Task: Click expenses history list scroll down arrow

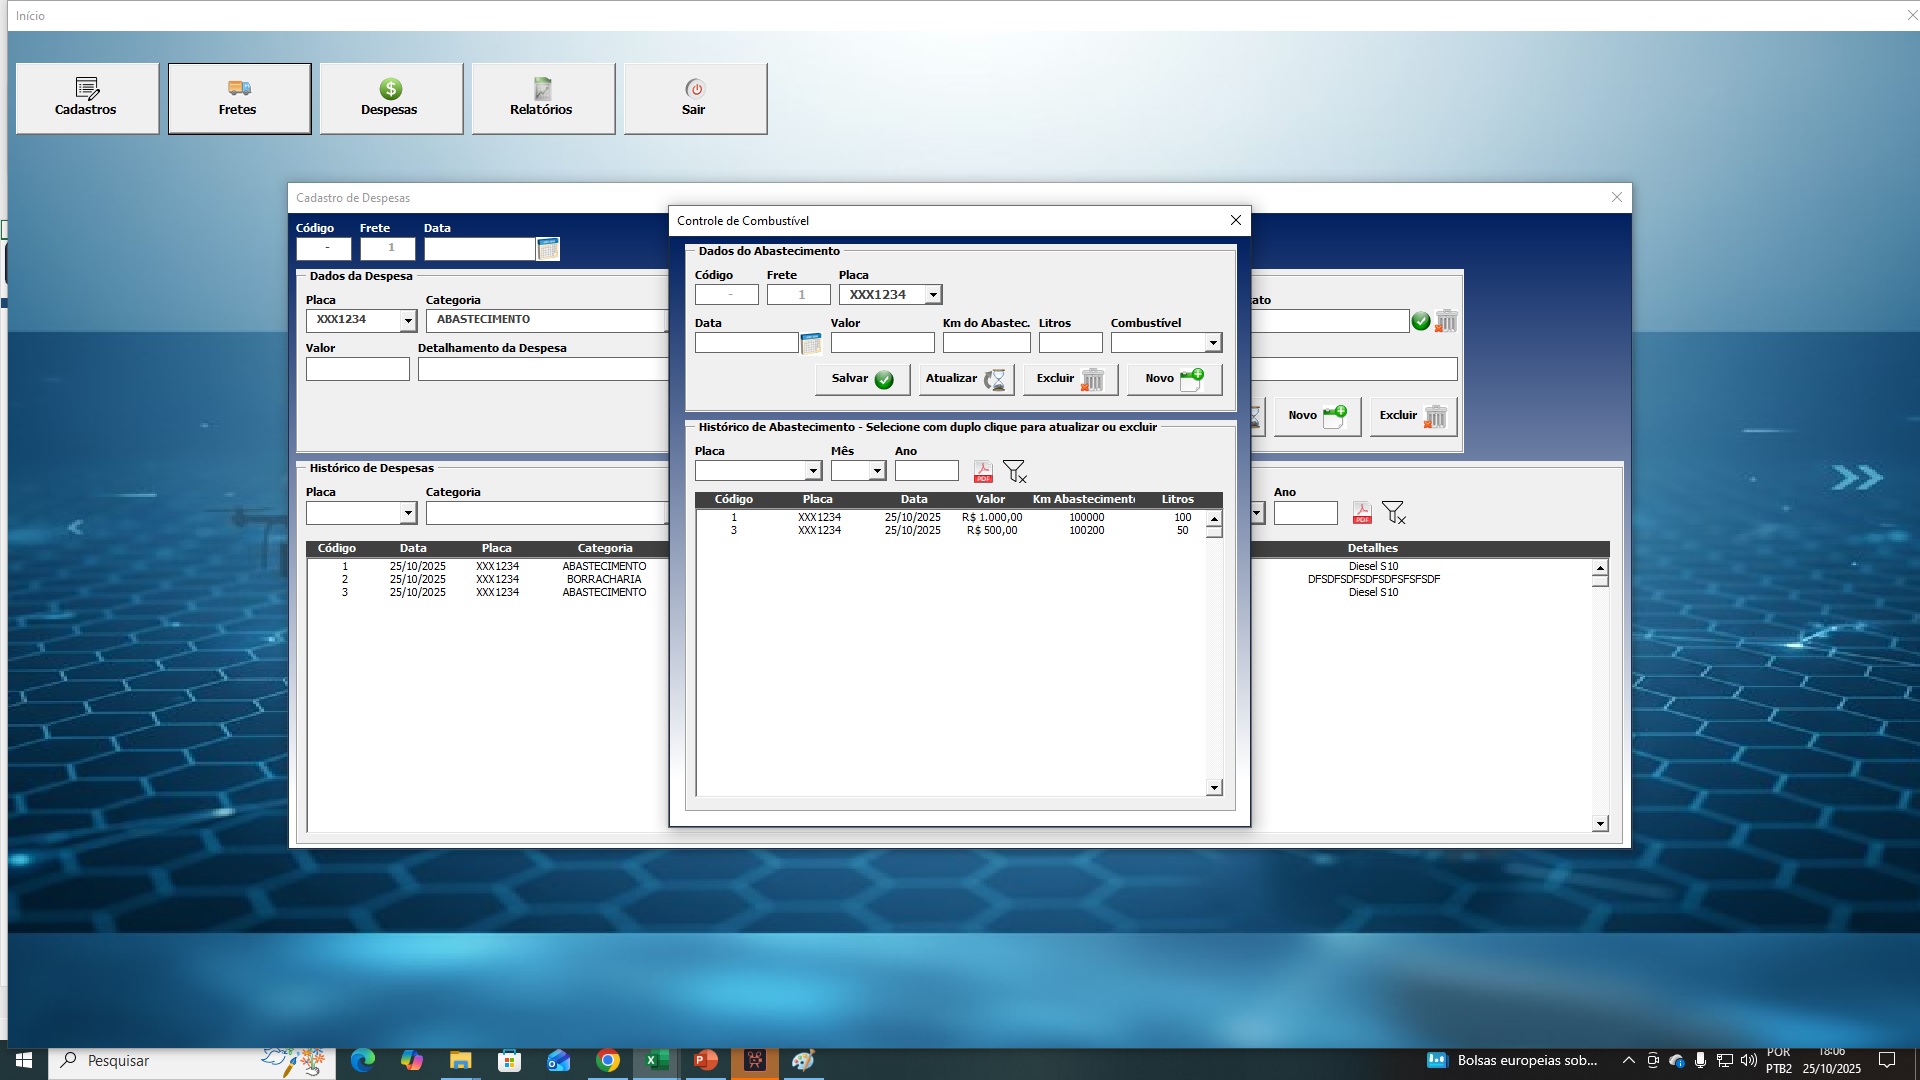Action: click(1600, 824)
